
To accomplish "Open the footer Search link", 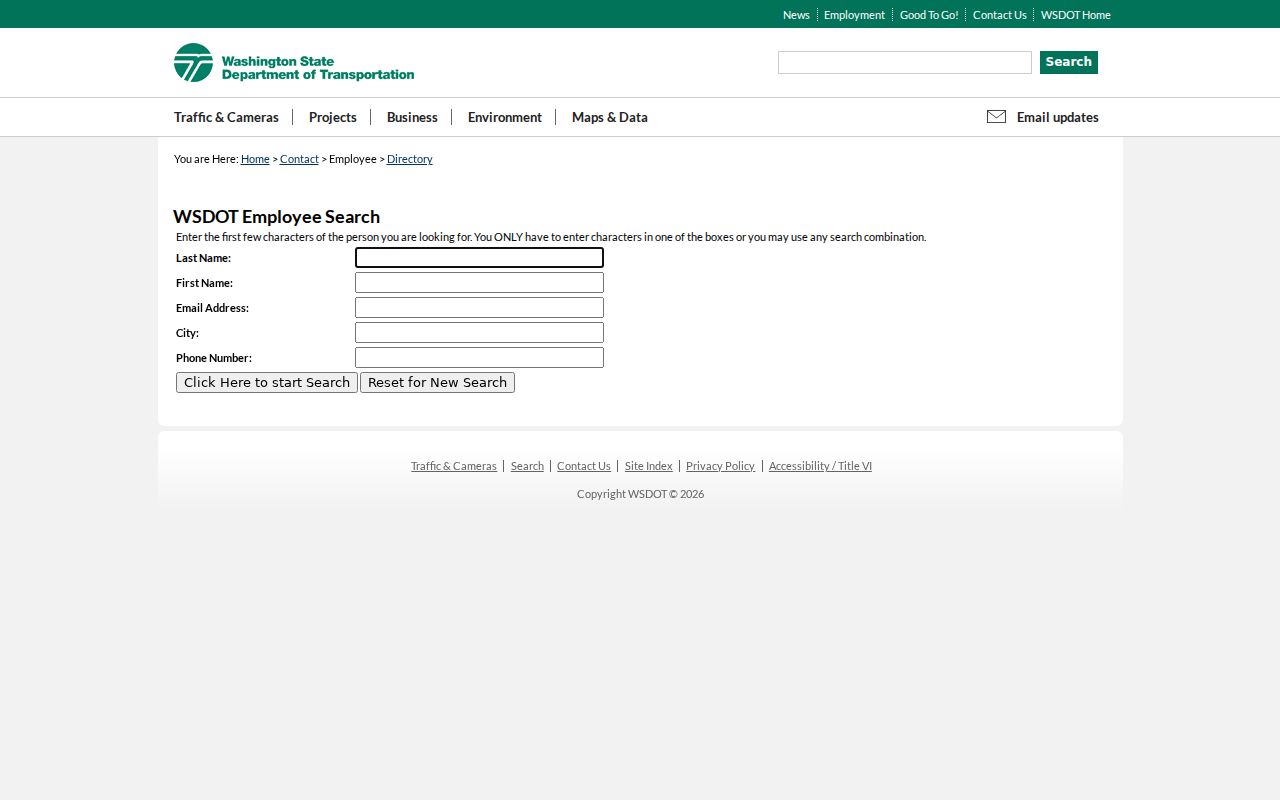I will 527,466.
